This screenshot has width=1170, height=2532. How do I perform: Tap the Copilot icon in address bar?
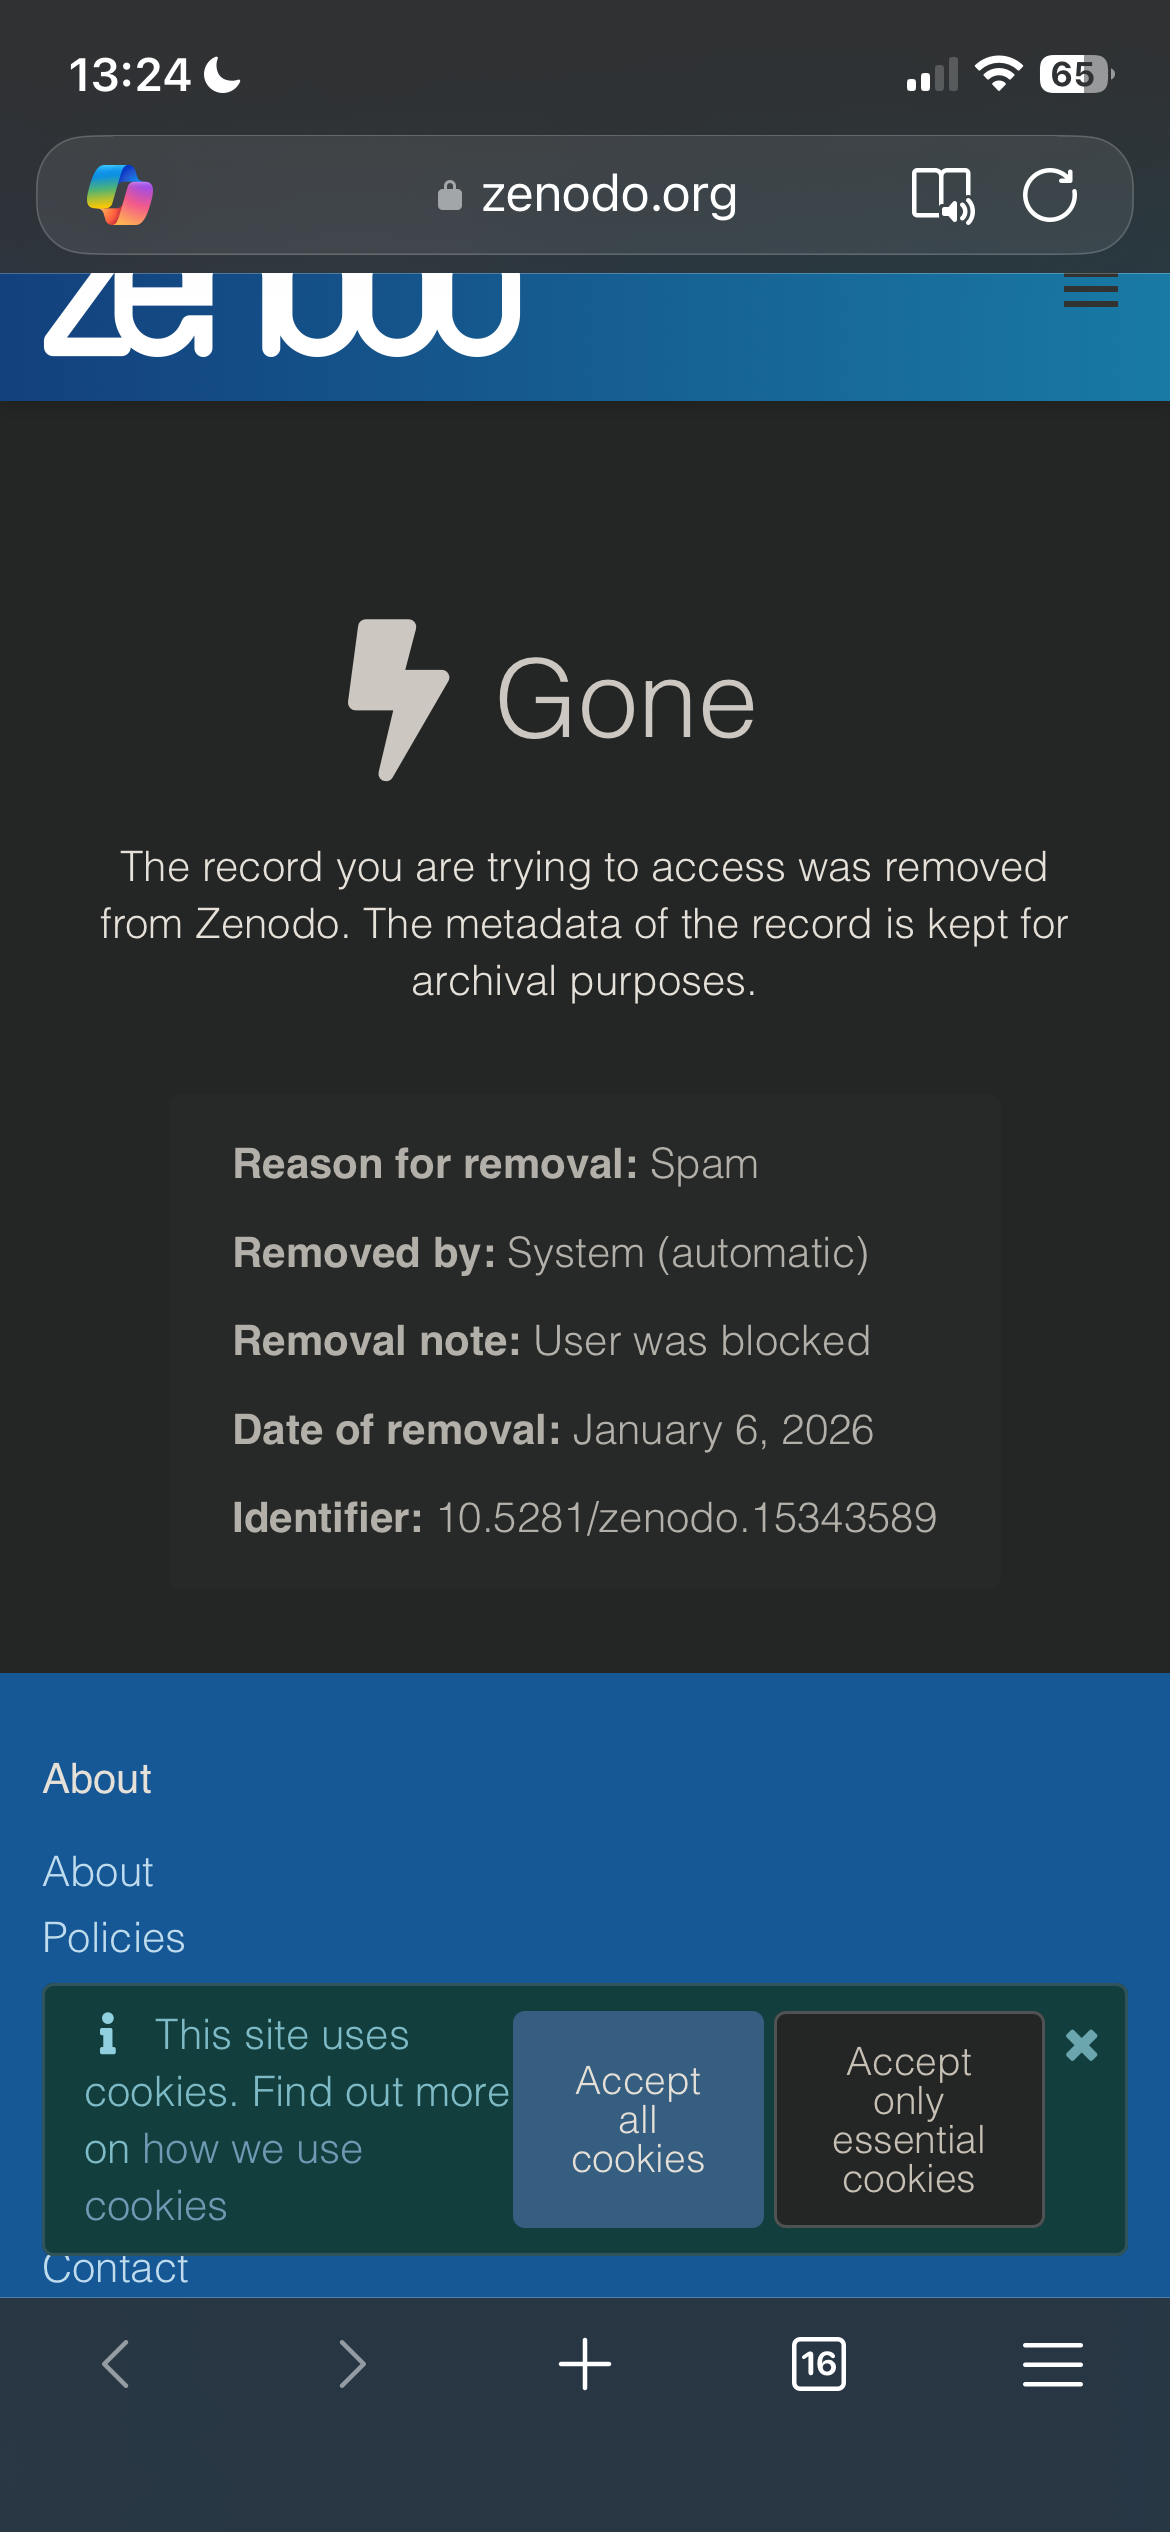pos(120,195)
